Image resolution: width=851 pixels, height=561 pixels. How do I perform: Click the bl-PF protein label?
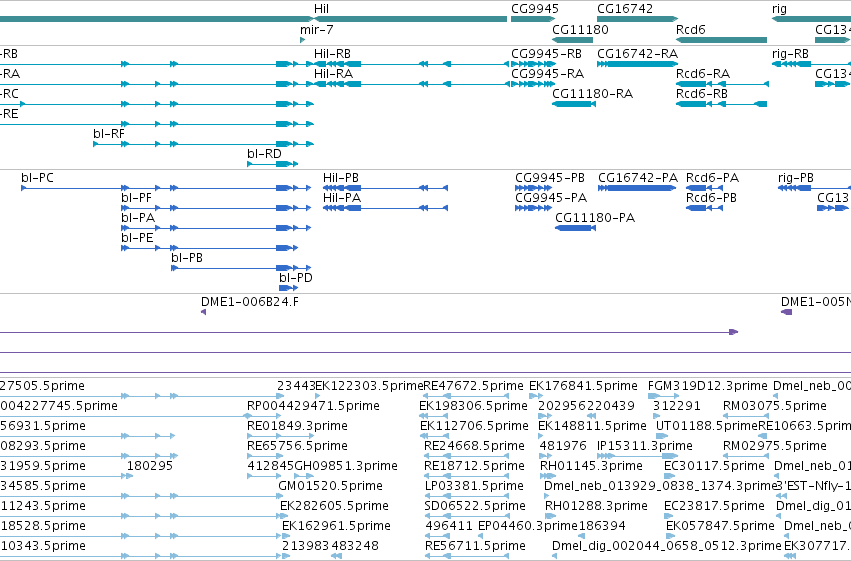click(x=137, y=198)
